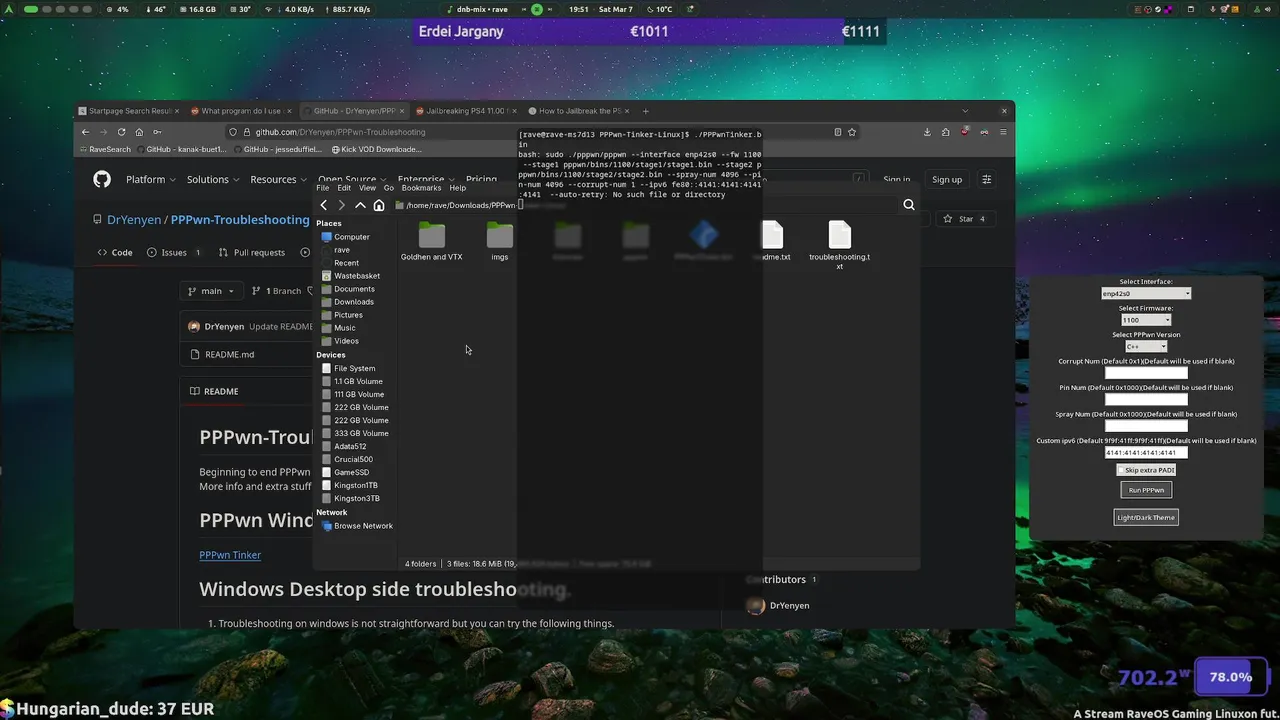Go up to parent folder in file manager
Viewport: 1280px width, 720px height.
click(x=360, y=205)
